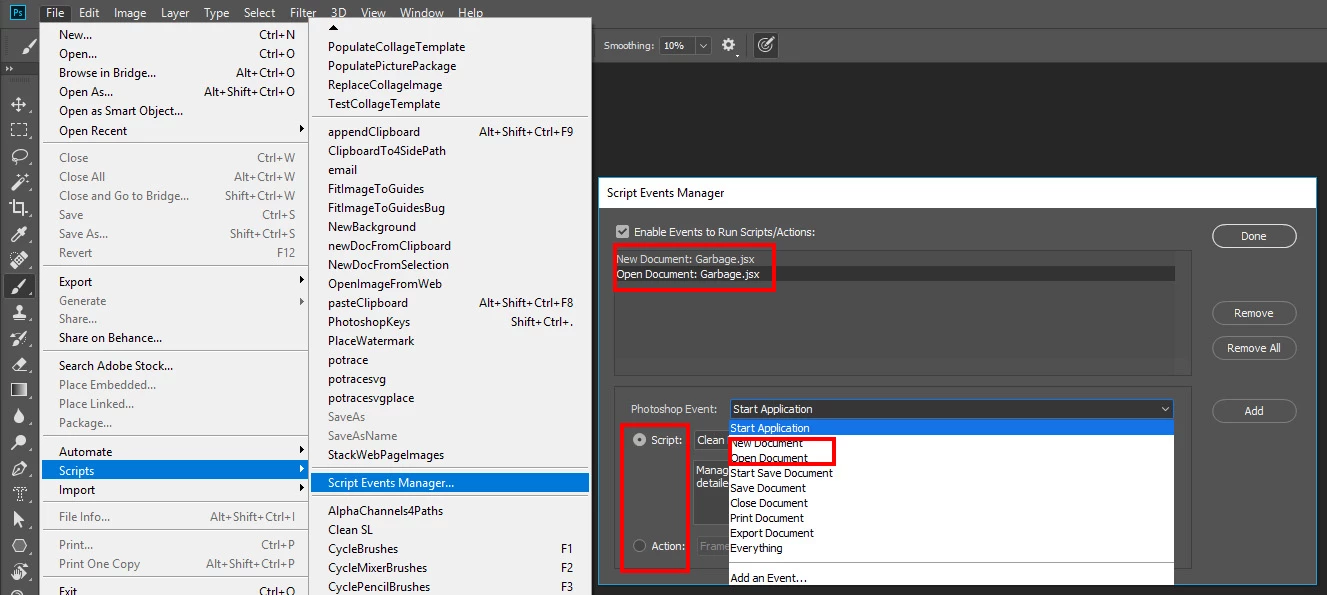Expand the Import submenu

coord(182,490)
